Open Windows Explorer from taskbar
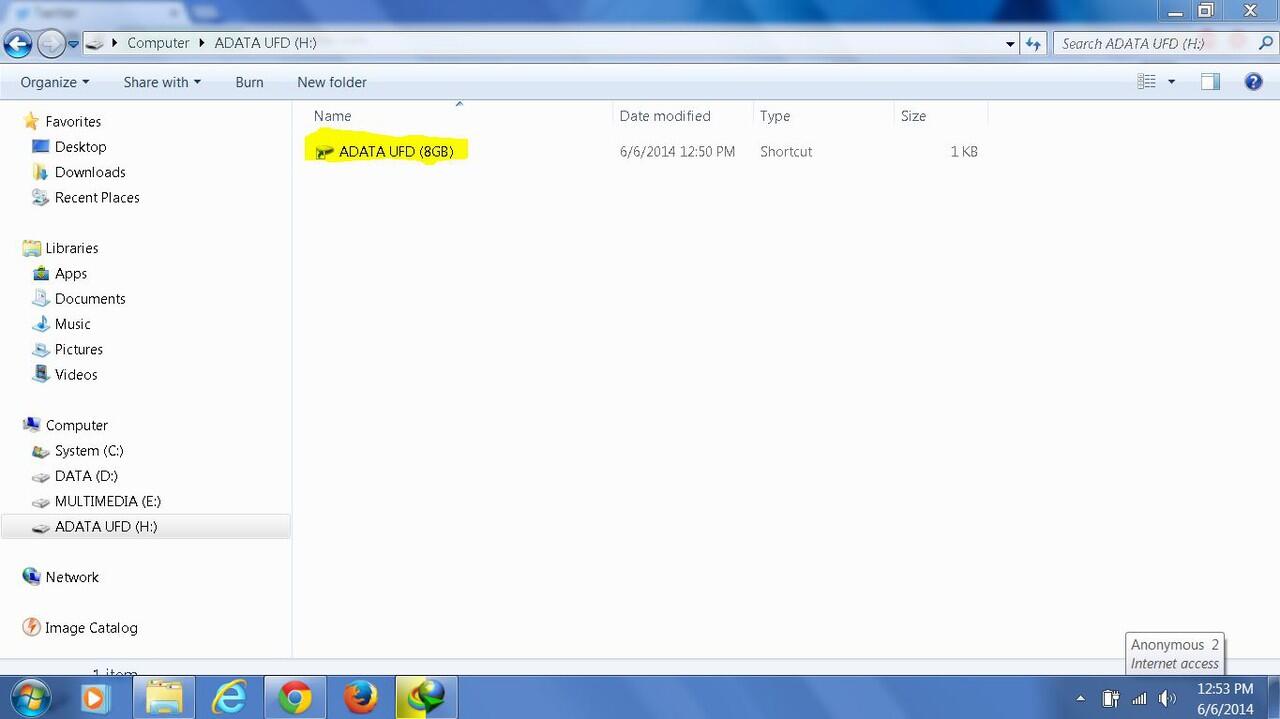The height and width of the screenshot is (719, 1280). (164, 698)
